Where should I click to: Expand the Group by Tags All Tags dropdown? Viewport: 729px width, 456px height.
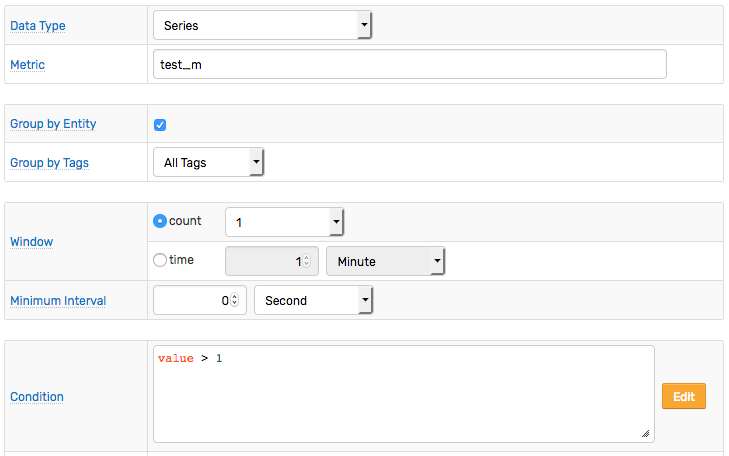point(208,162)
